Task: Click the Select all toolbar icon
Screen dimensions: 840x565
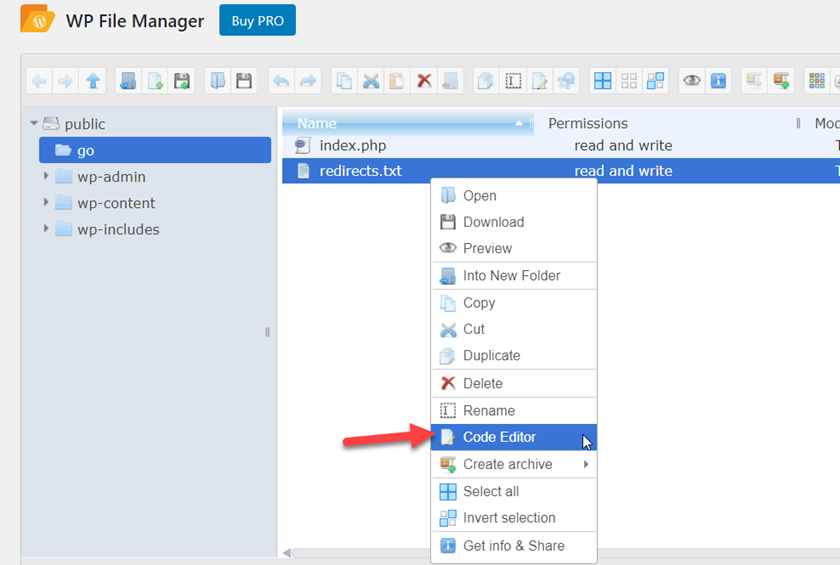Action: (x=603, y=81)
